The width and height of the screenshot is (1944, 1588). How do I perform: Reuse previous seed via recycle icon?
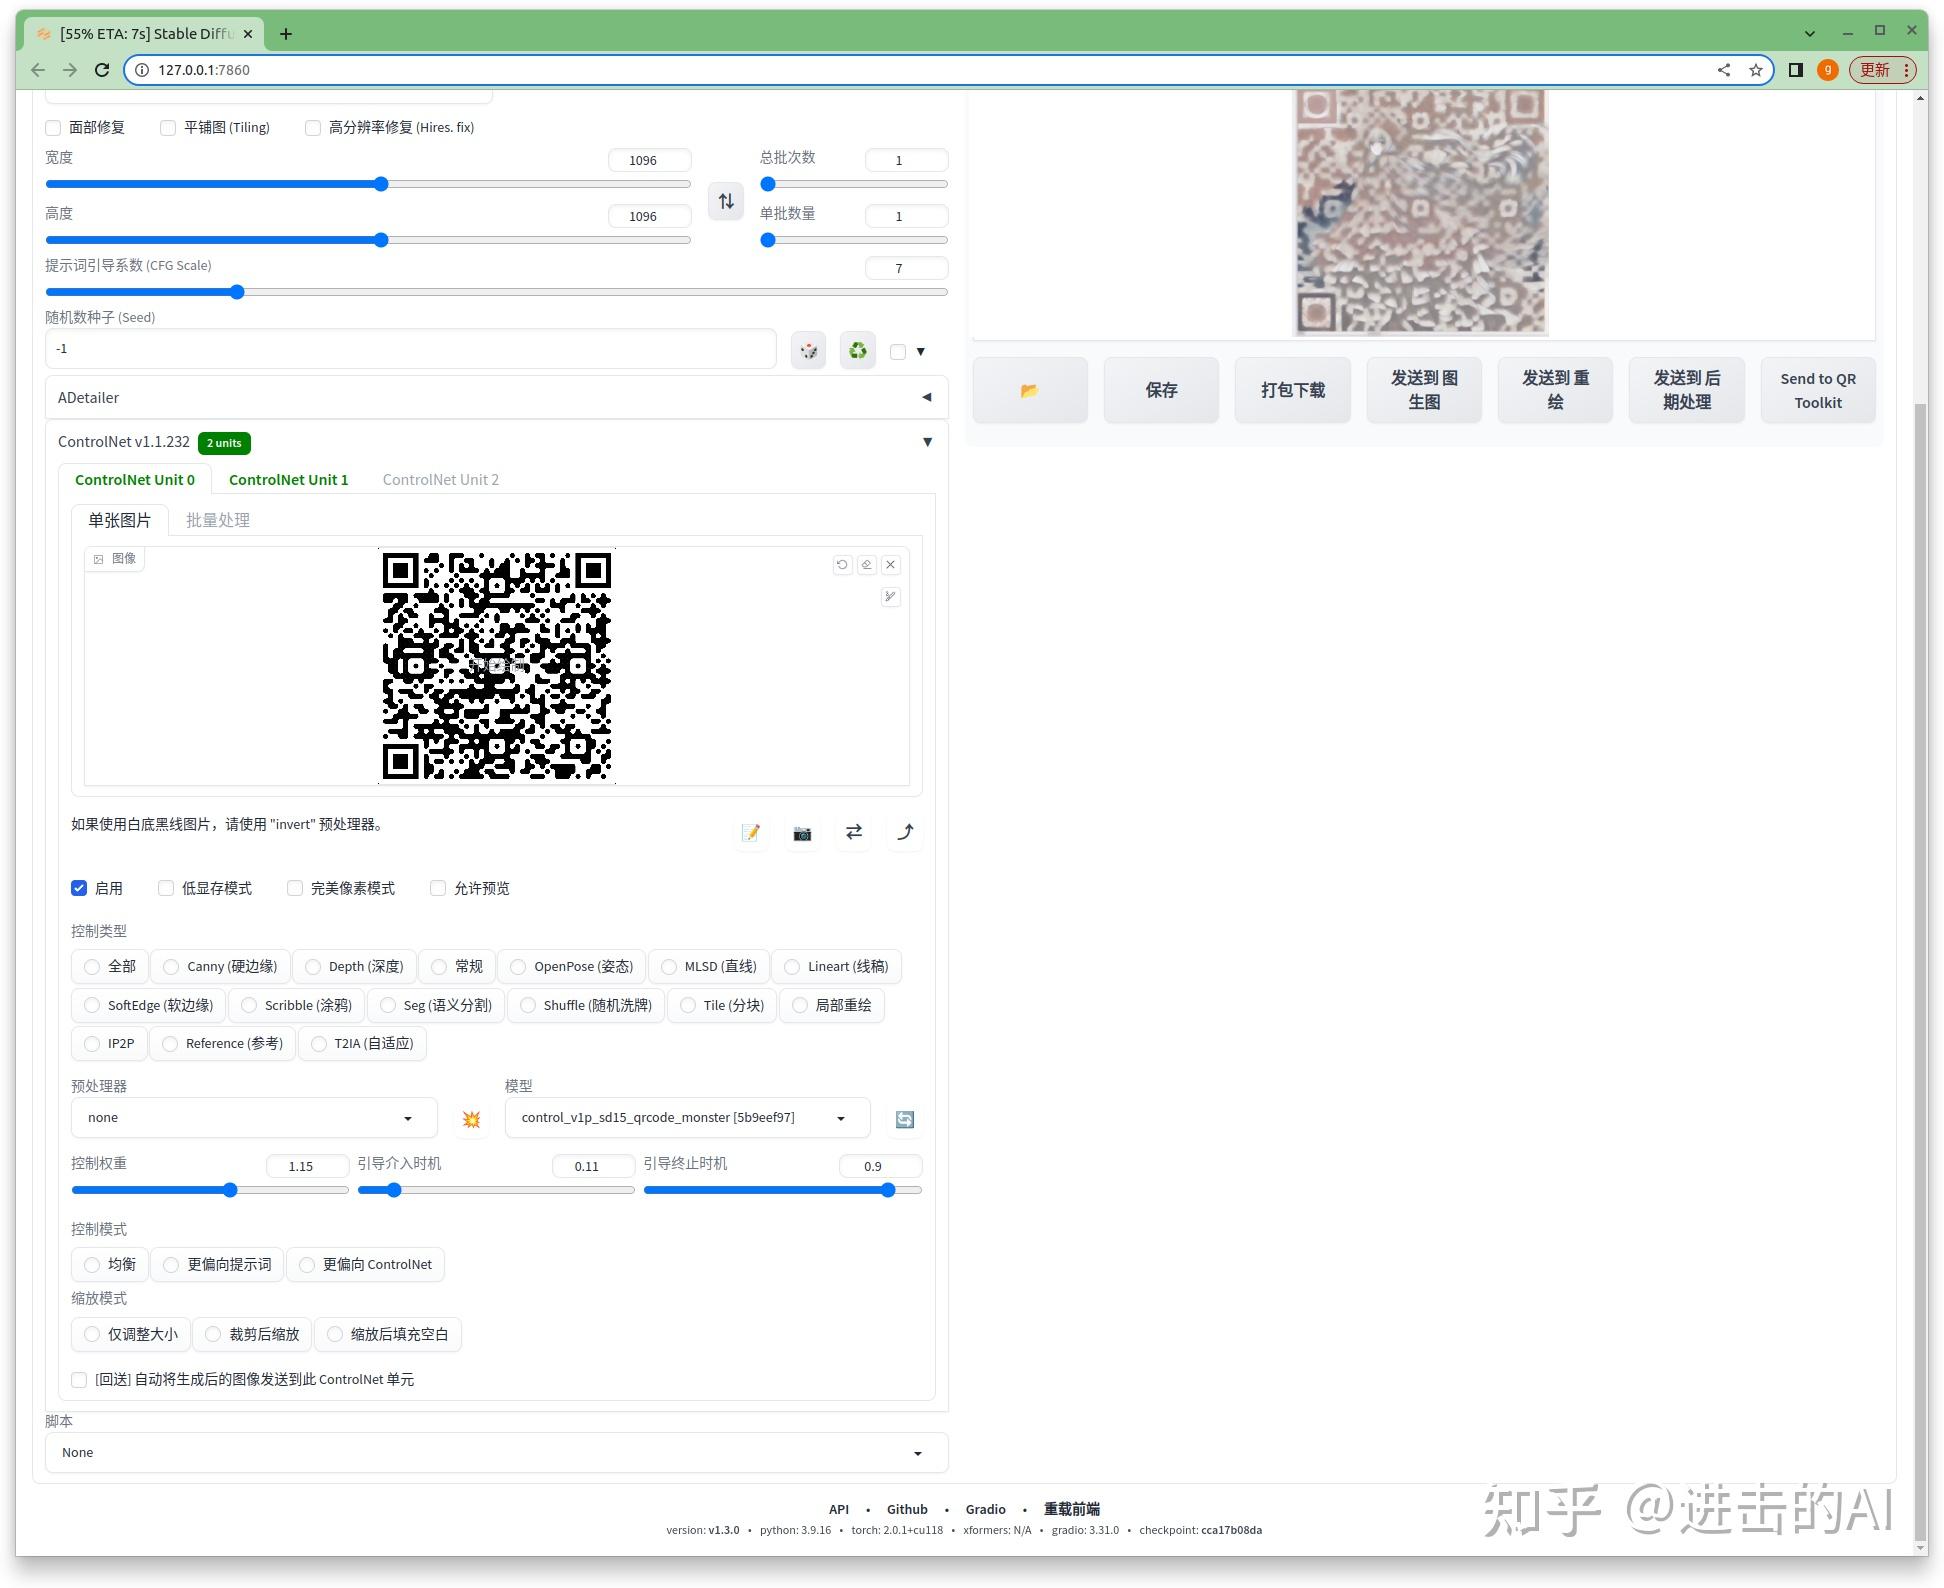click(857, 349)
